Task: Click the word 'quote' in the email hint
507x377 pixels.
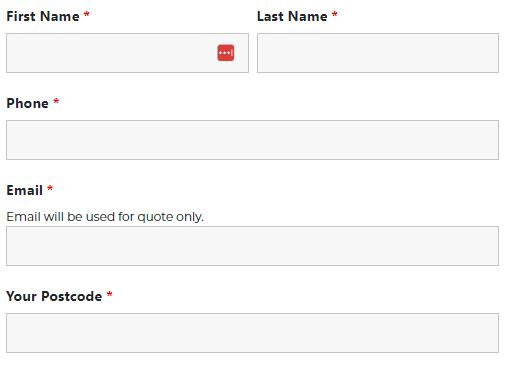Action: point(155,217)
